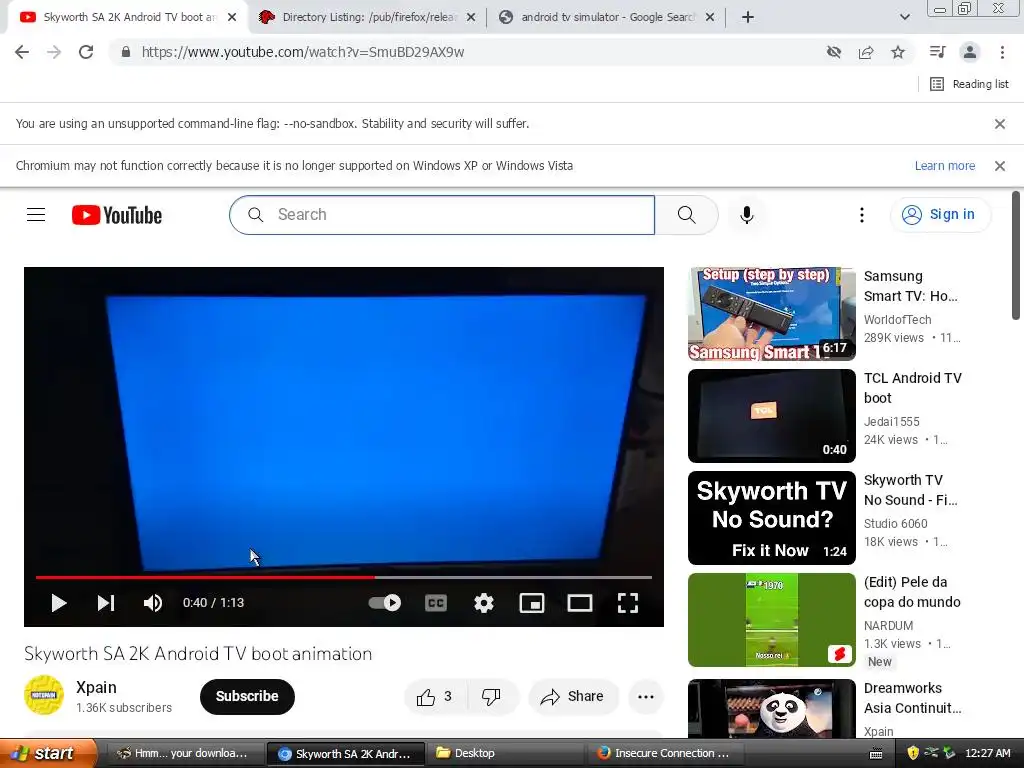Start voice search with microphone
This screenshot has width=1024, height=768.
coord(746,215)
